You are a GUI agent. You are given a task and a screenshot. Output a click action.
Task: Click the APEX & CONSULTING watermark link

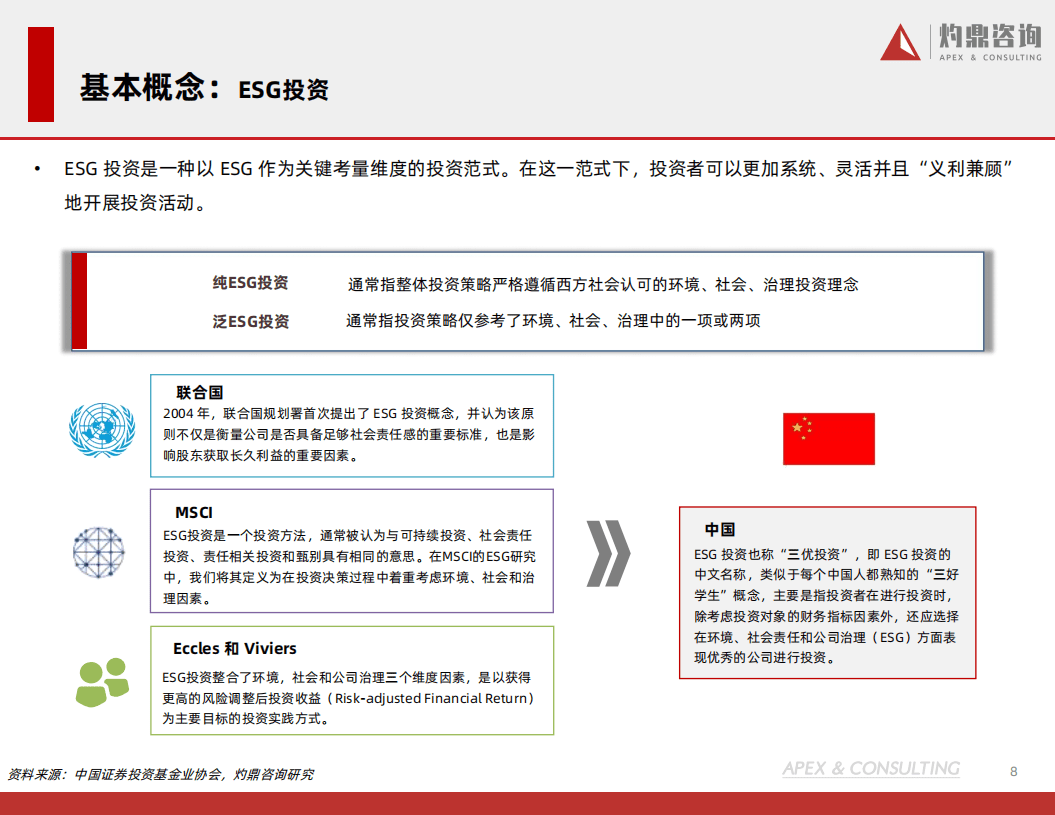coord(869,769)
